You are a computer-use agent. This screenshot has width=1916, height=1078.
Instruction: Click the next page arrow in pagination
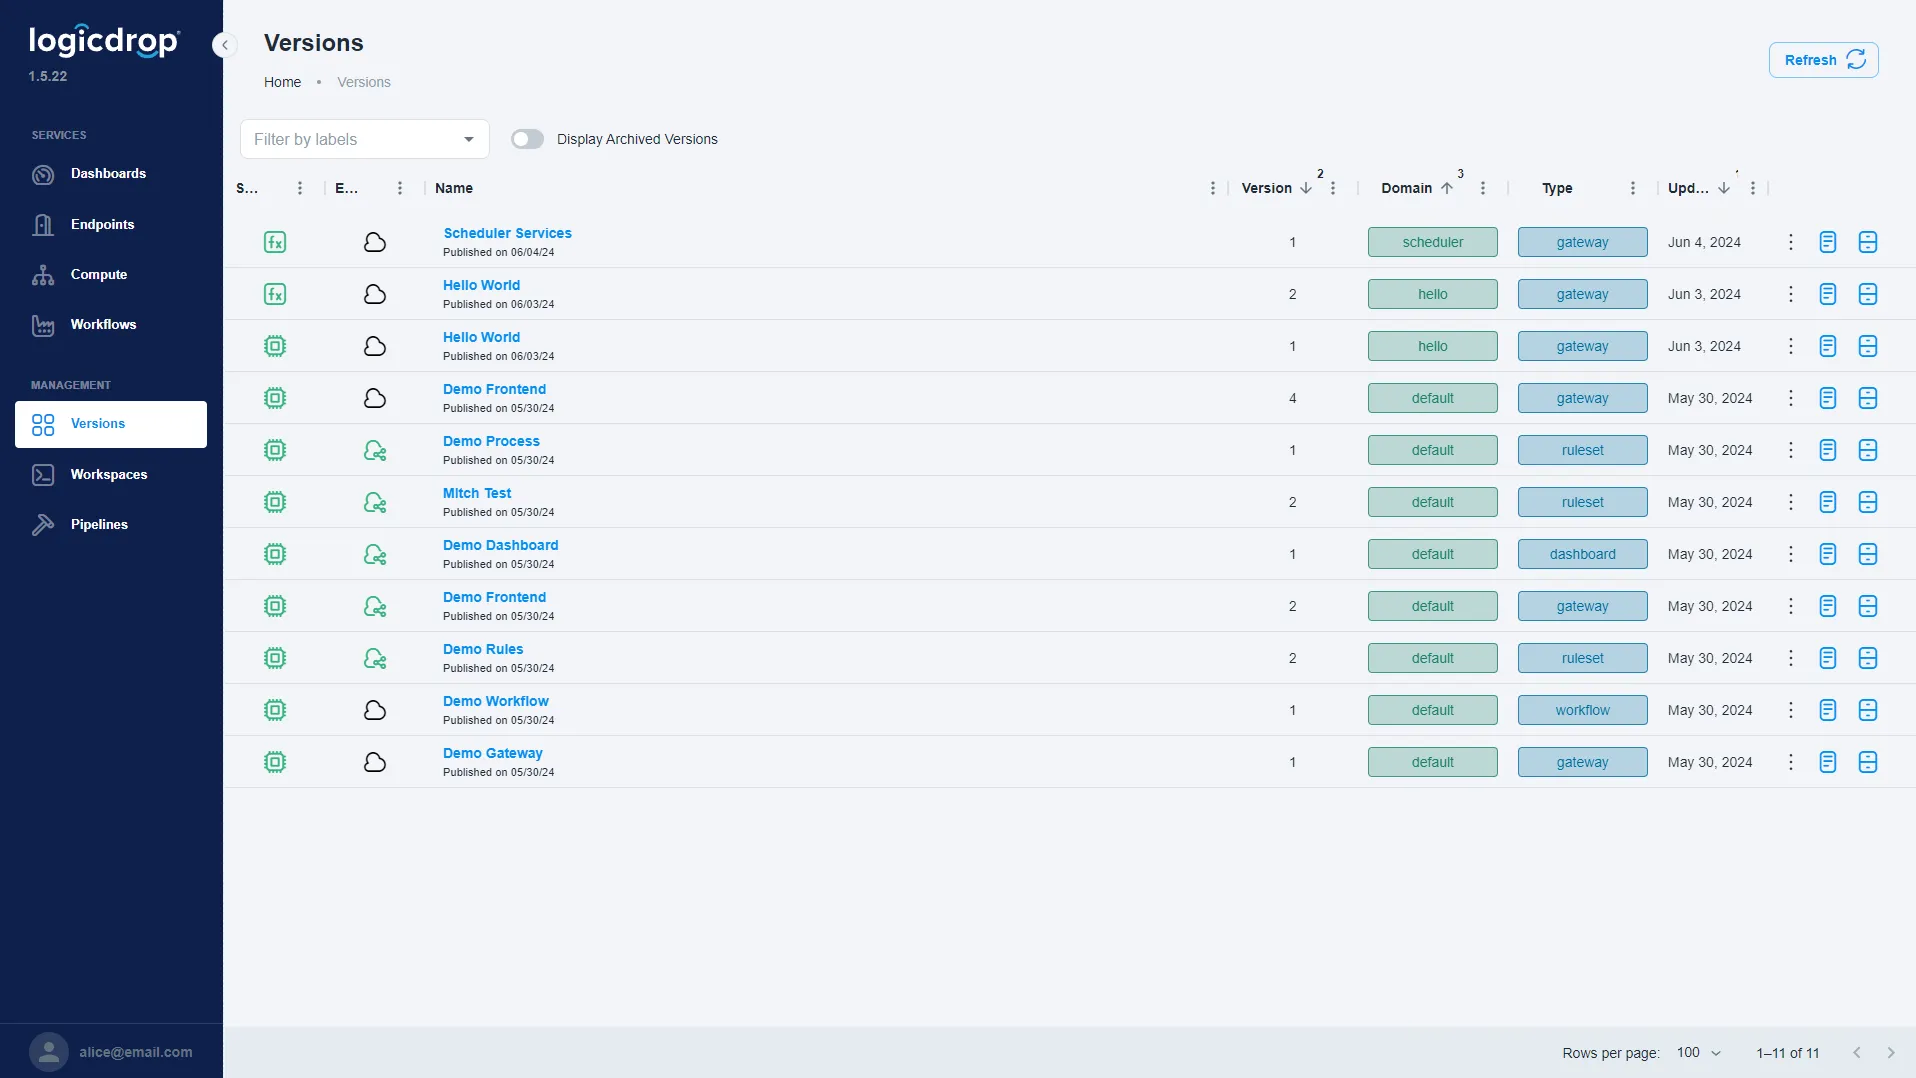1891,1053
